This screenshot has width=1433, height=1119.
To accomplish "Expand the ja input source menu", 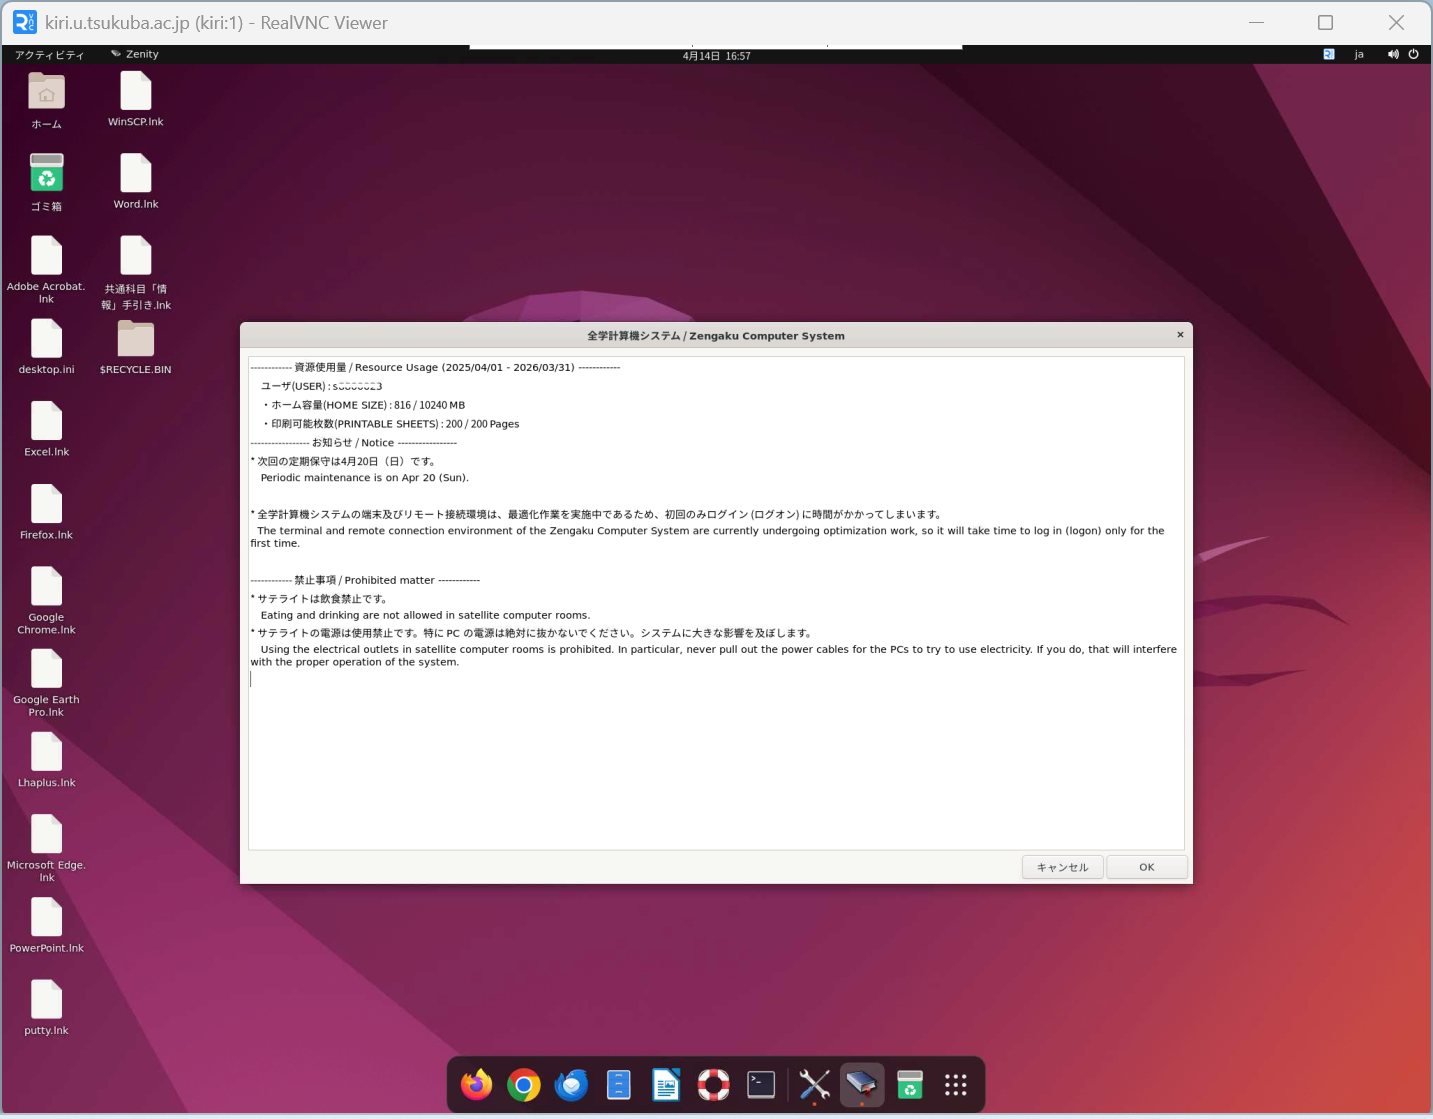I will [1359, 54].
